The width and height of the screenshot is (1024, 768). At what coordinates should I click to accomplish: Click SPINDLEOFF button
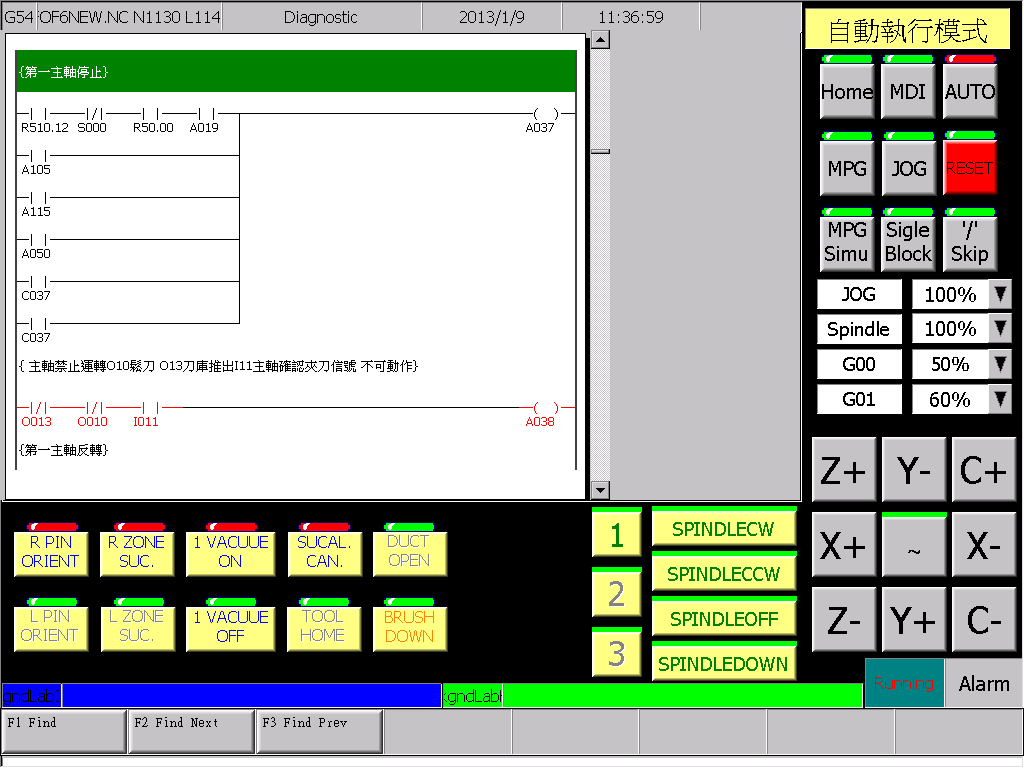coord(724,617)
